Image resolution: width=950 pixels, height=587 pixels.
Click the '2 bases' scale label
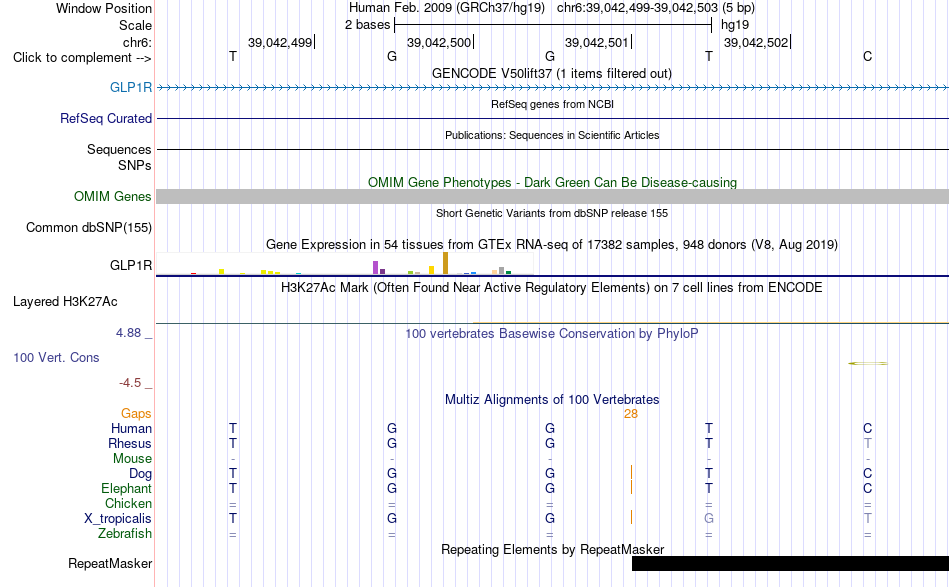367,25
